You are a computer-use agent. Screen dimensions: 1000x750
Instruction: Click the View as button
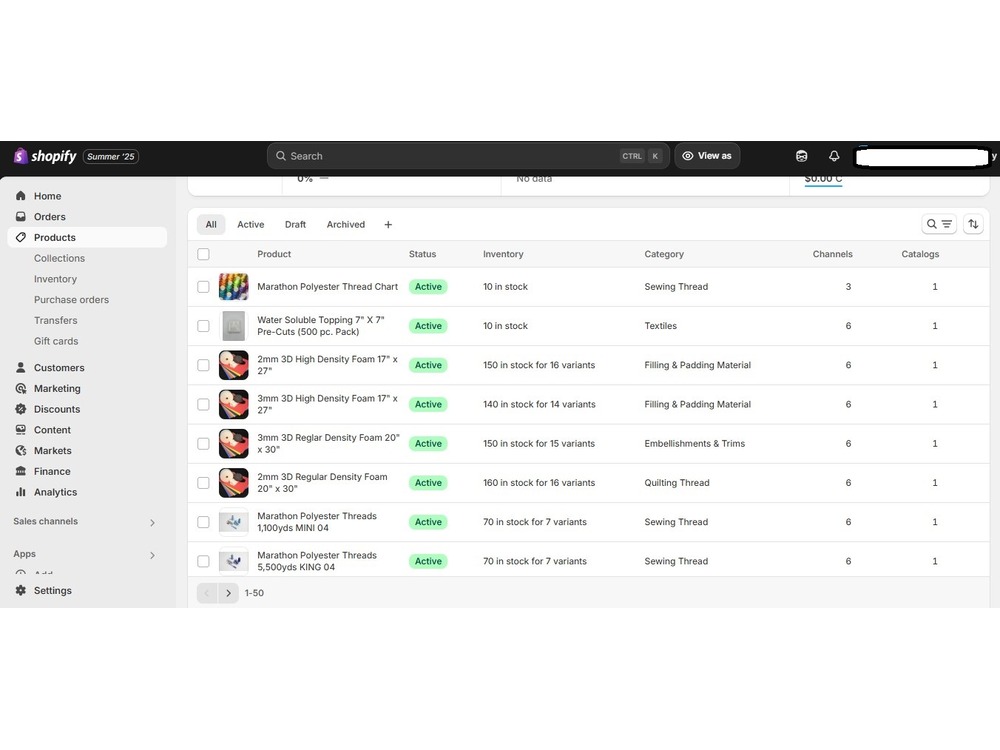[x=707, y=156]
